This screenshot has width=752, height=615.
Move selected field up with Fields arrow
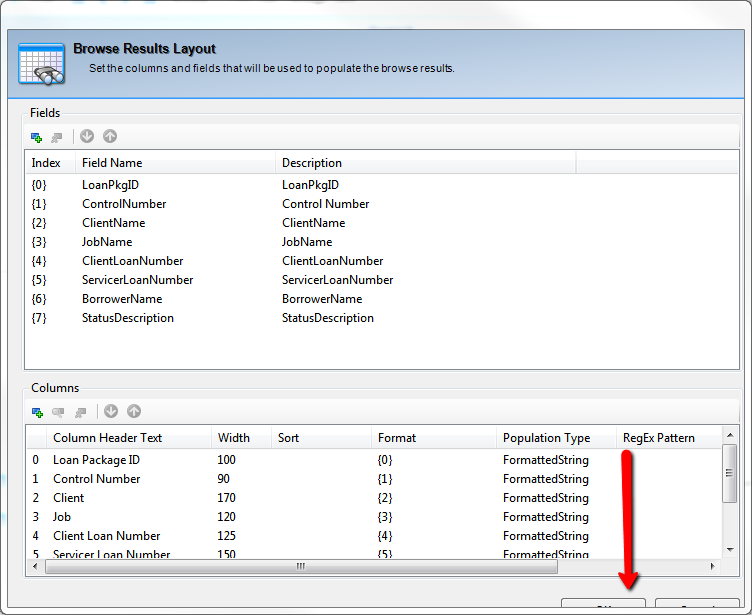point(110,137)
